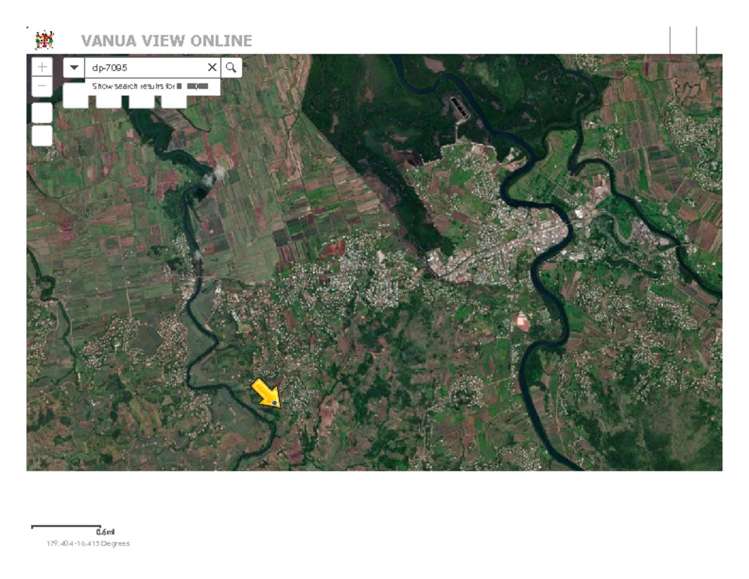Click the VANUA VIEW ONLINE title
The image size is (749, 579).
(167, 41)
